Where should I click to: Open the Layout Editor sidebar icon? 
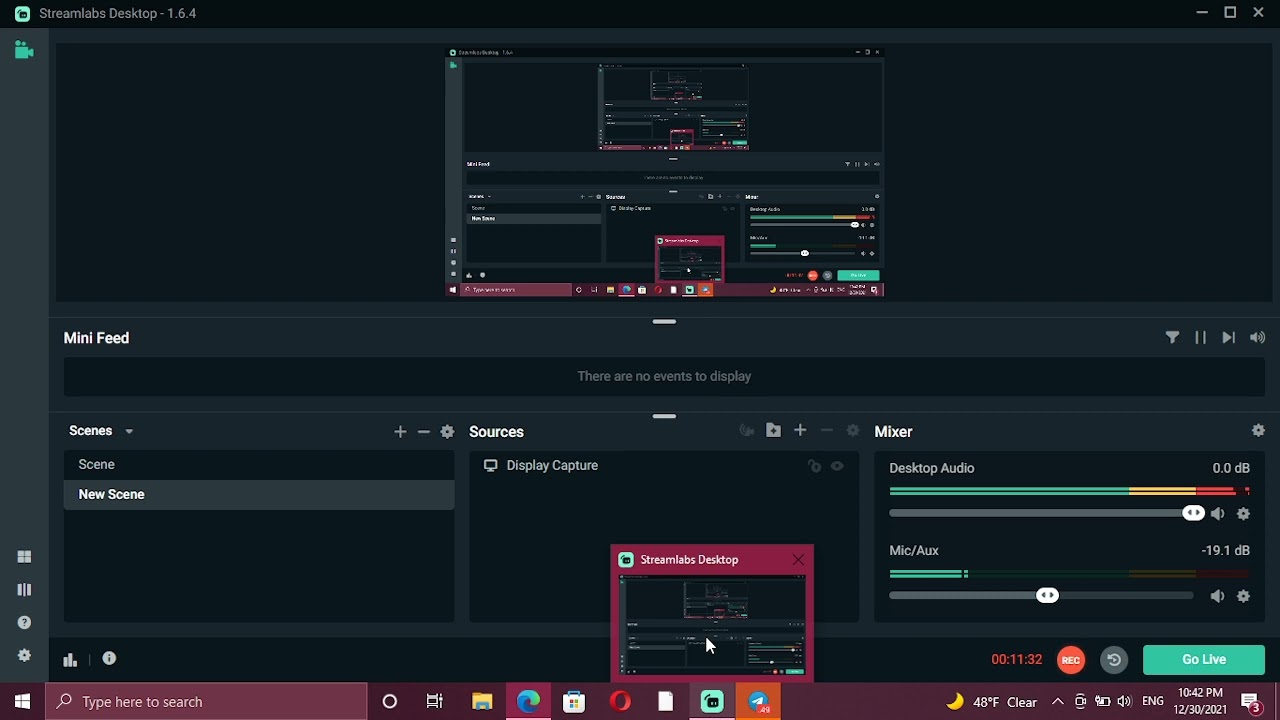point(24,557)
